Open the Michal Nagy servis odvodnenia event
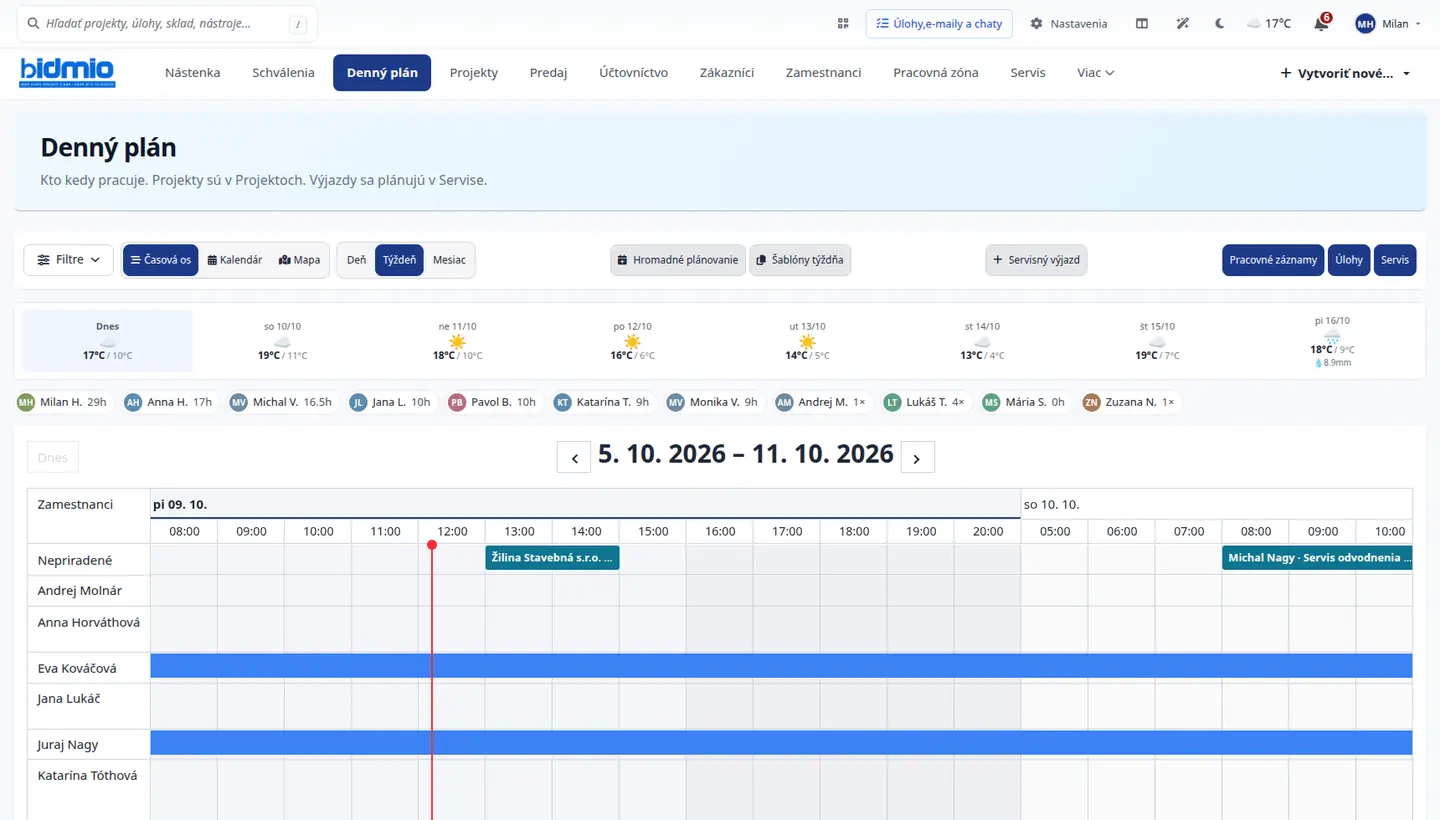1440x820 pixels. point(1317,558)
